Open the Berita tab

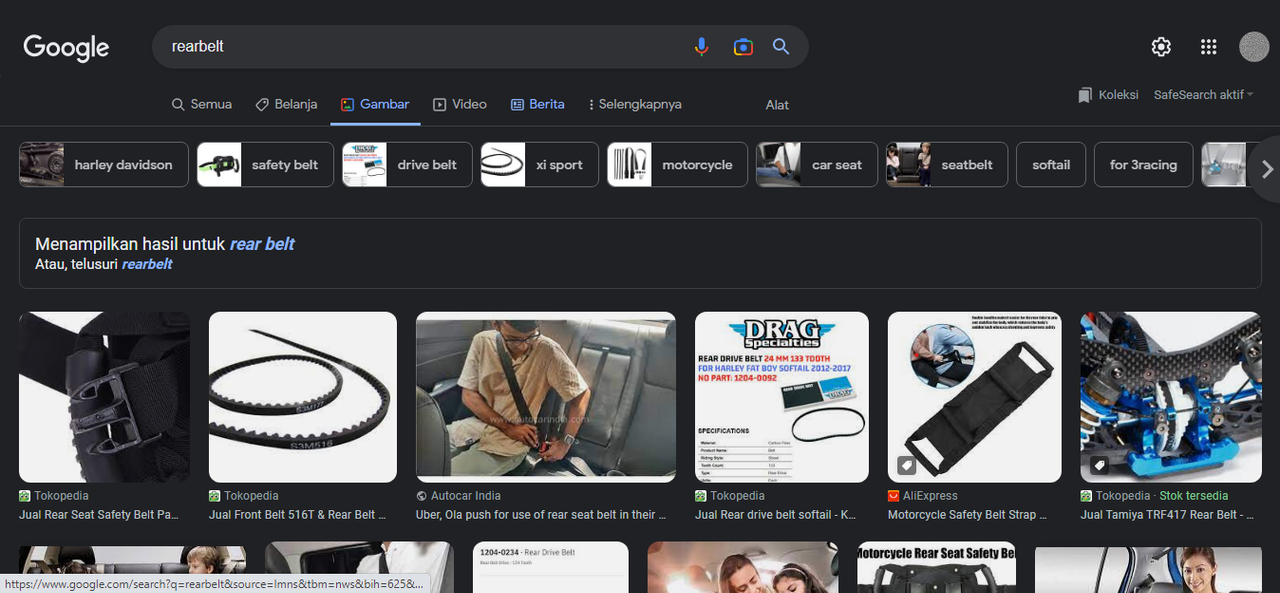[538, 104]
